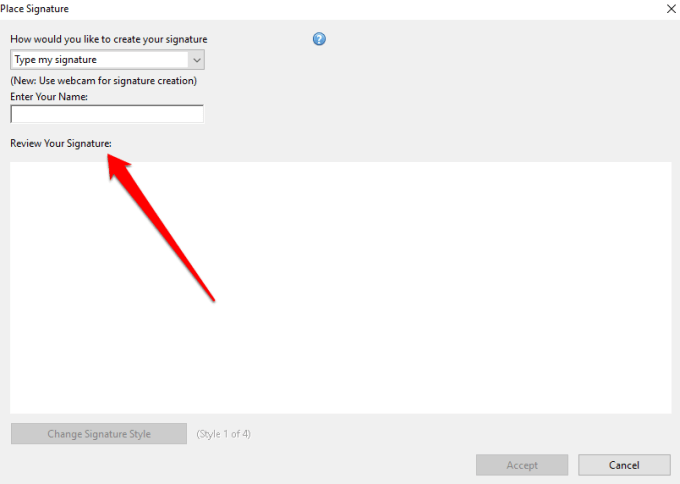
Task: Click the '(Style 1 of 4)' indicator
Action: (x=223, y=434)
